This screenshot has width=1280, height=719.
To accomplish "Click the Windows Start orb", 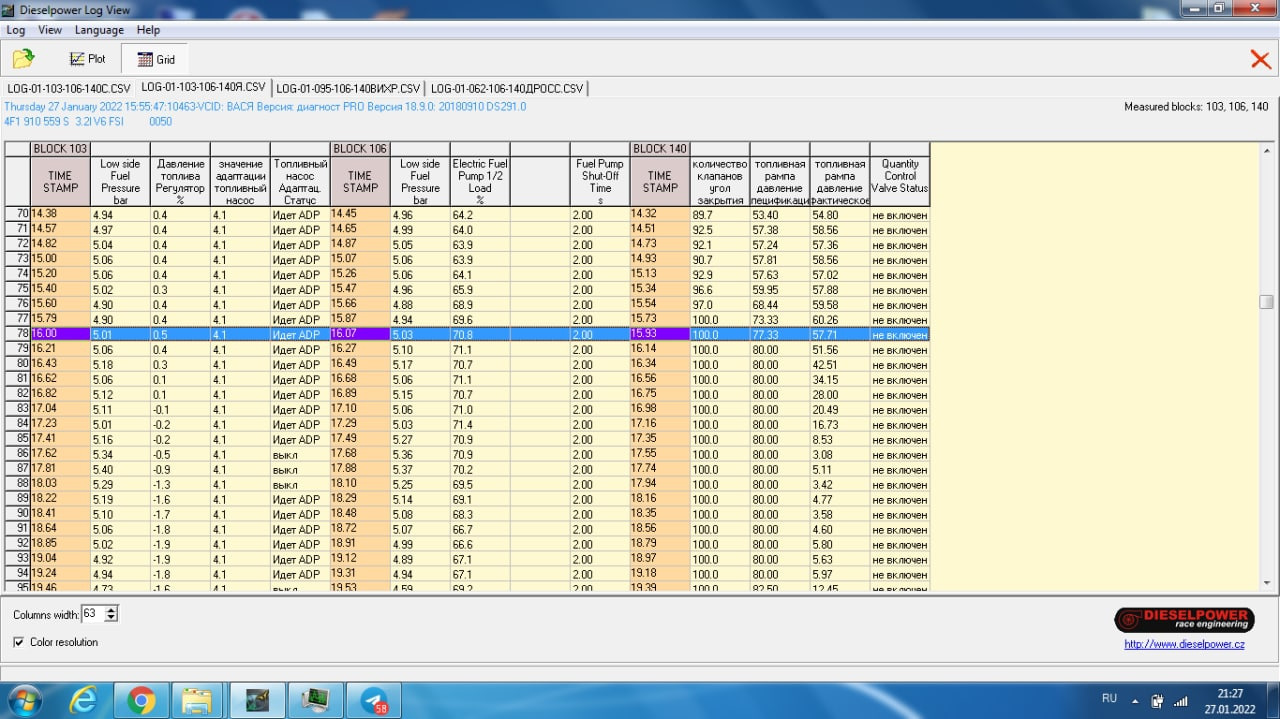I will (x=25, y=700).
